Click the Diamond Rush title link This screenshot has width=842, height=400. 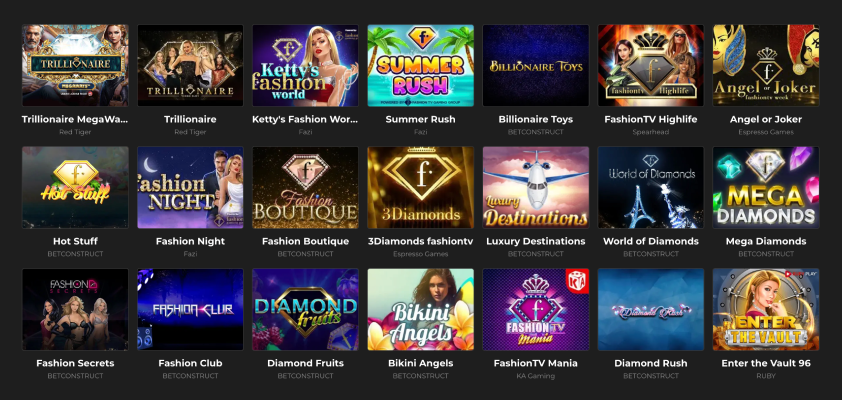(x=650, y=363)
